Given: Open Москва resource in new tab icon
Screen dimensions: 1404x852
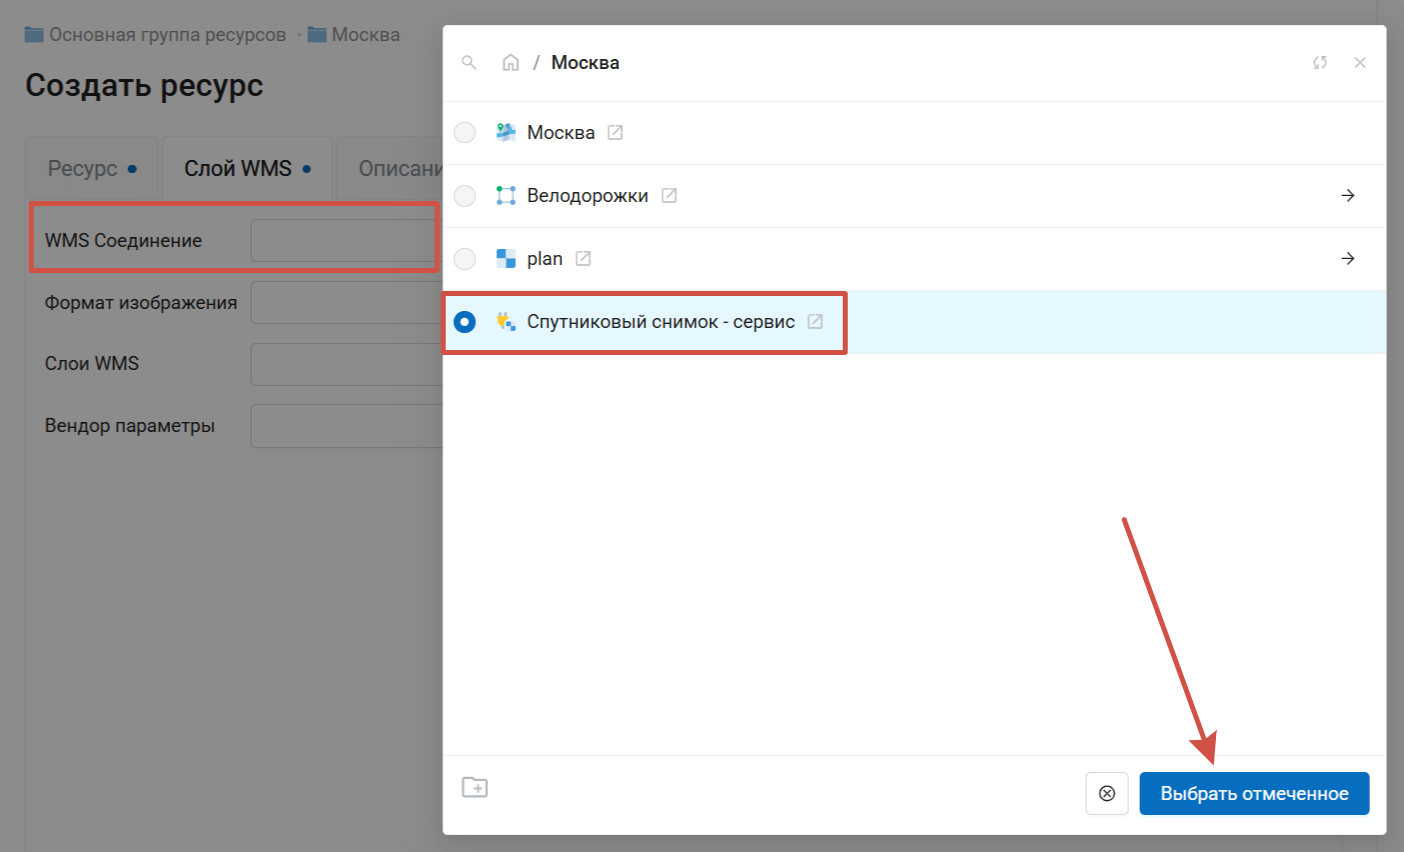Looking at the screenshot, I should coord(615,133).
